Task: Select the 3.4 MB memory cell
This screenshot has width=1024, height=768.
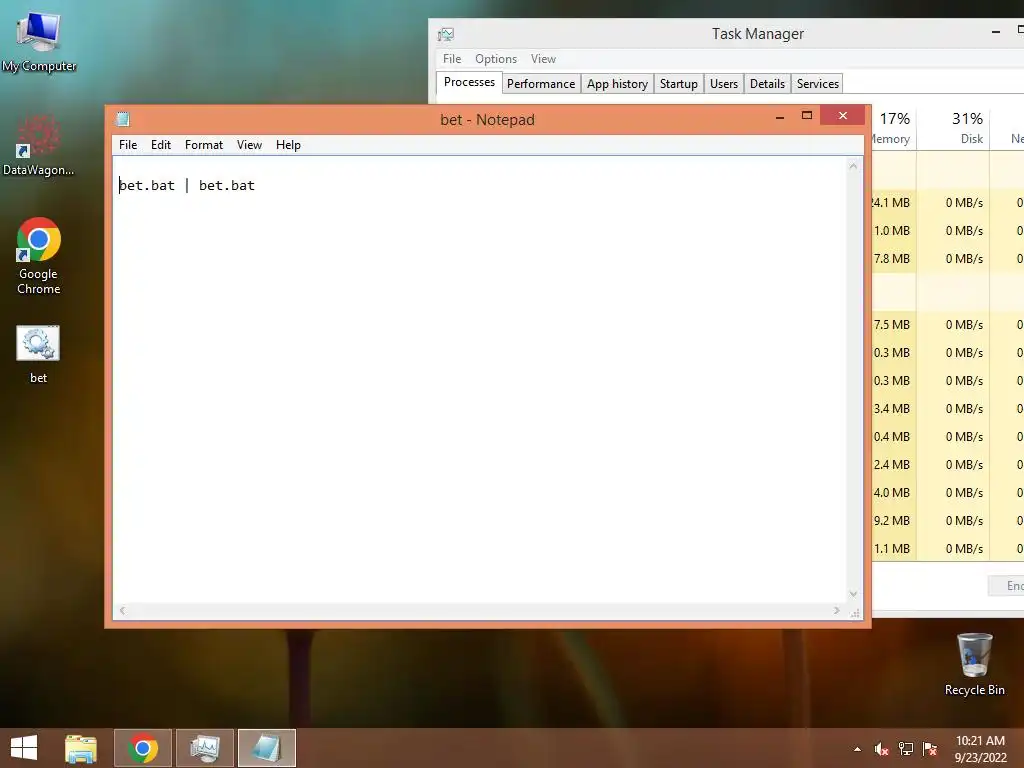Action: tap(893, 409)
